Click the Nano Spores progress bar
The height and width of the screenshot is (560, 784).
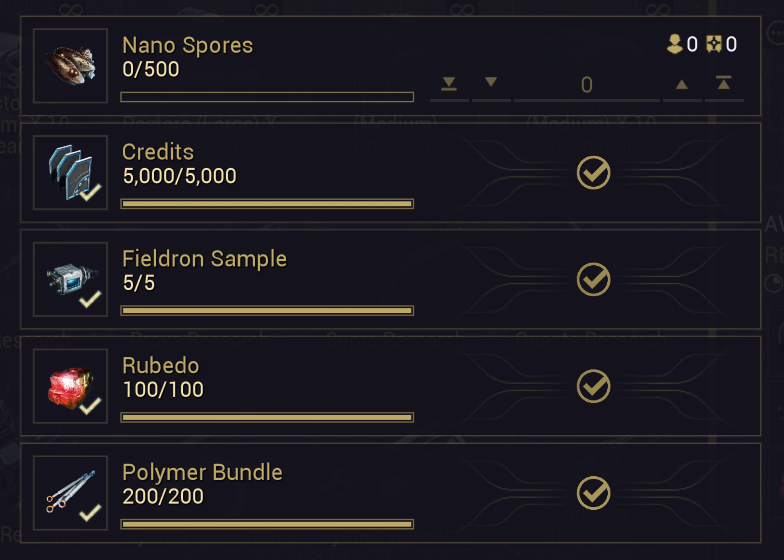[x=267, y=97]
